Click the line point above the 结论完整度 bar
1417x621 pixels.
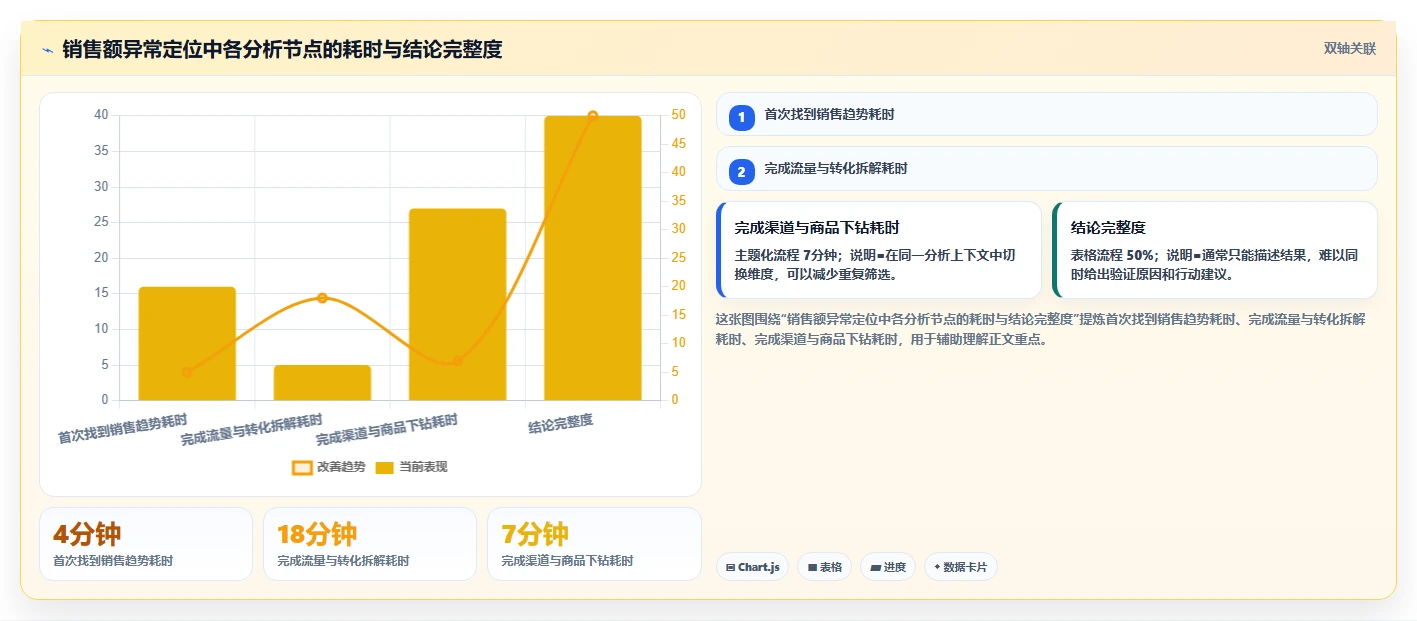[592, 116]
